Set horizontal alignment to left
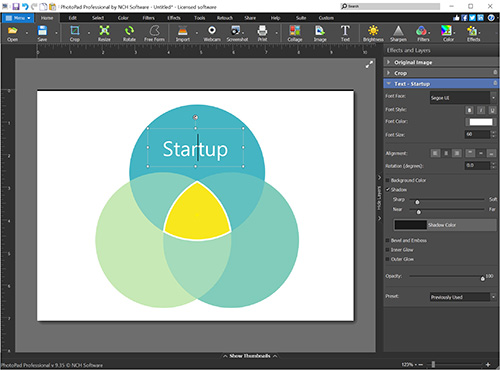Screen dimensions: 500x370 coord(435,153)
